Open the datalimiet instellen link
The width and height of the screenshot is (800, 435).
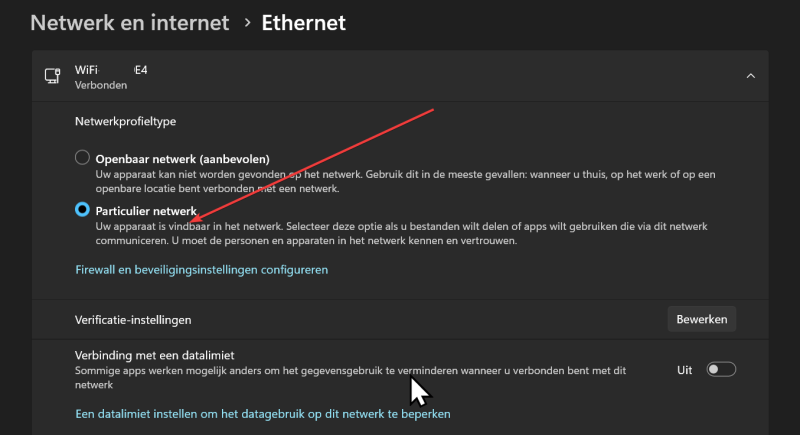263,414
